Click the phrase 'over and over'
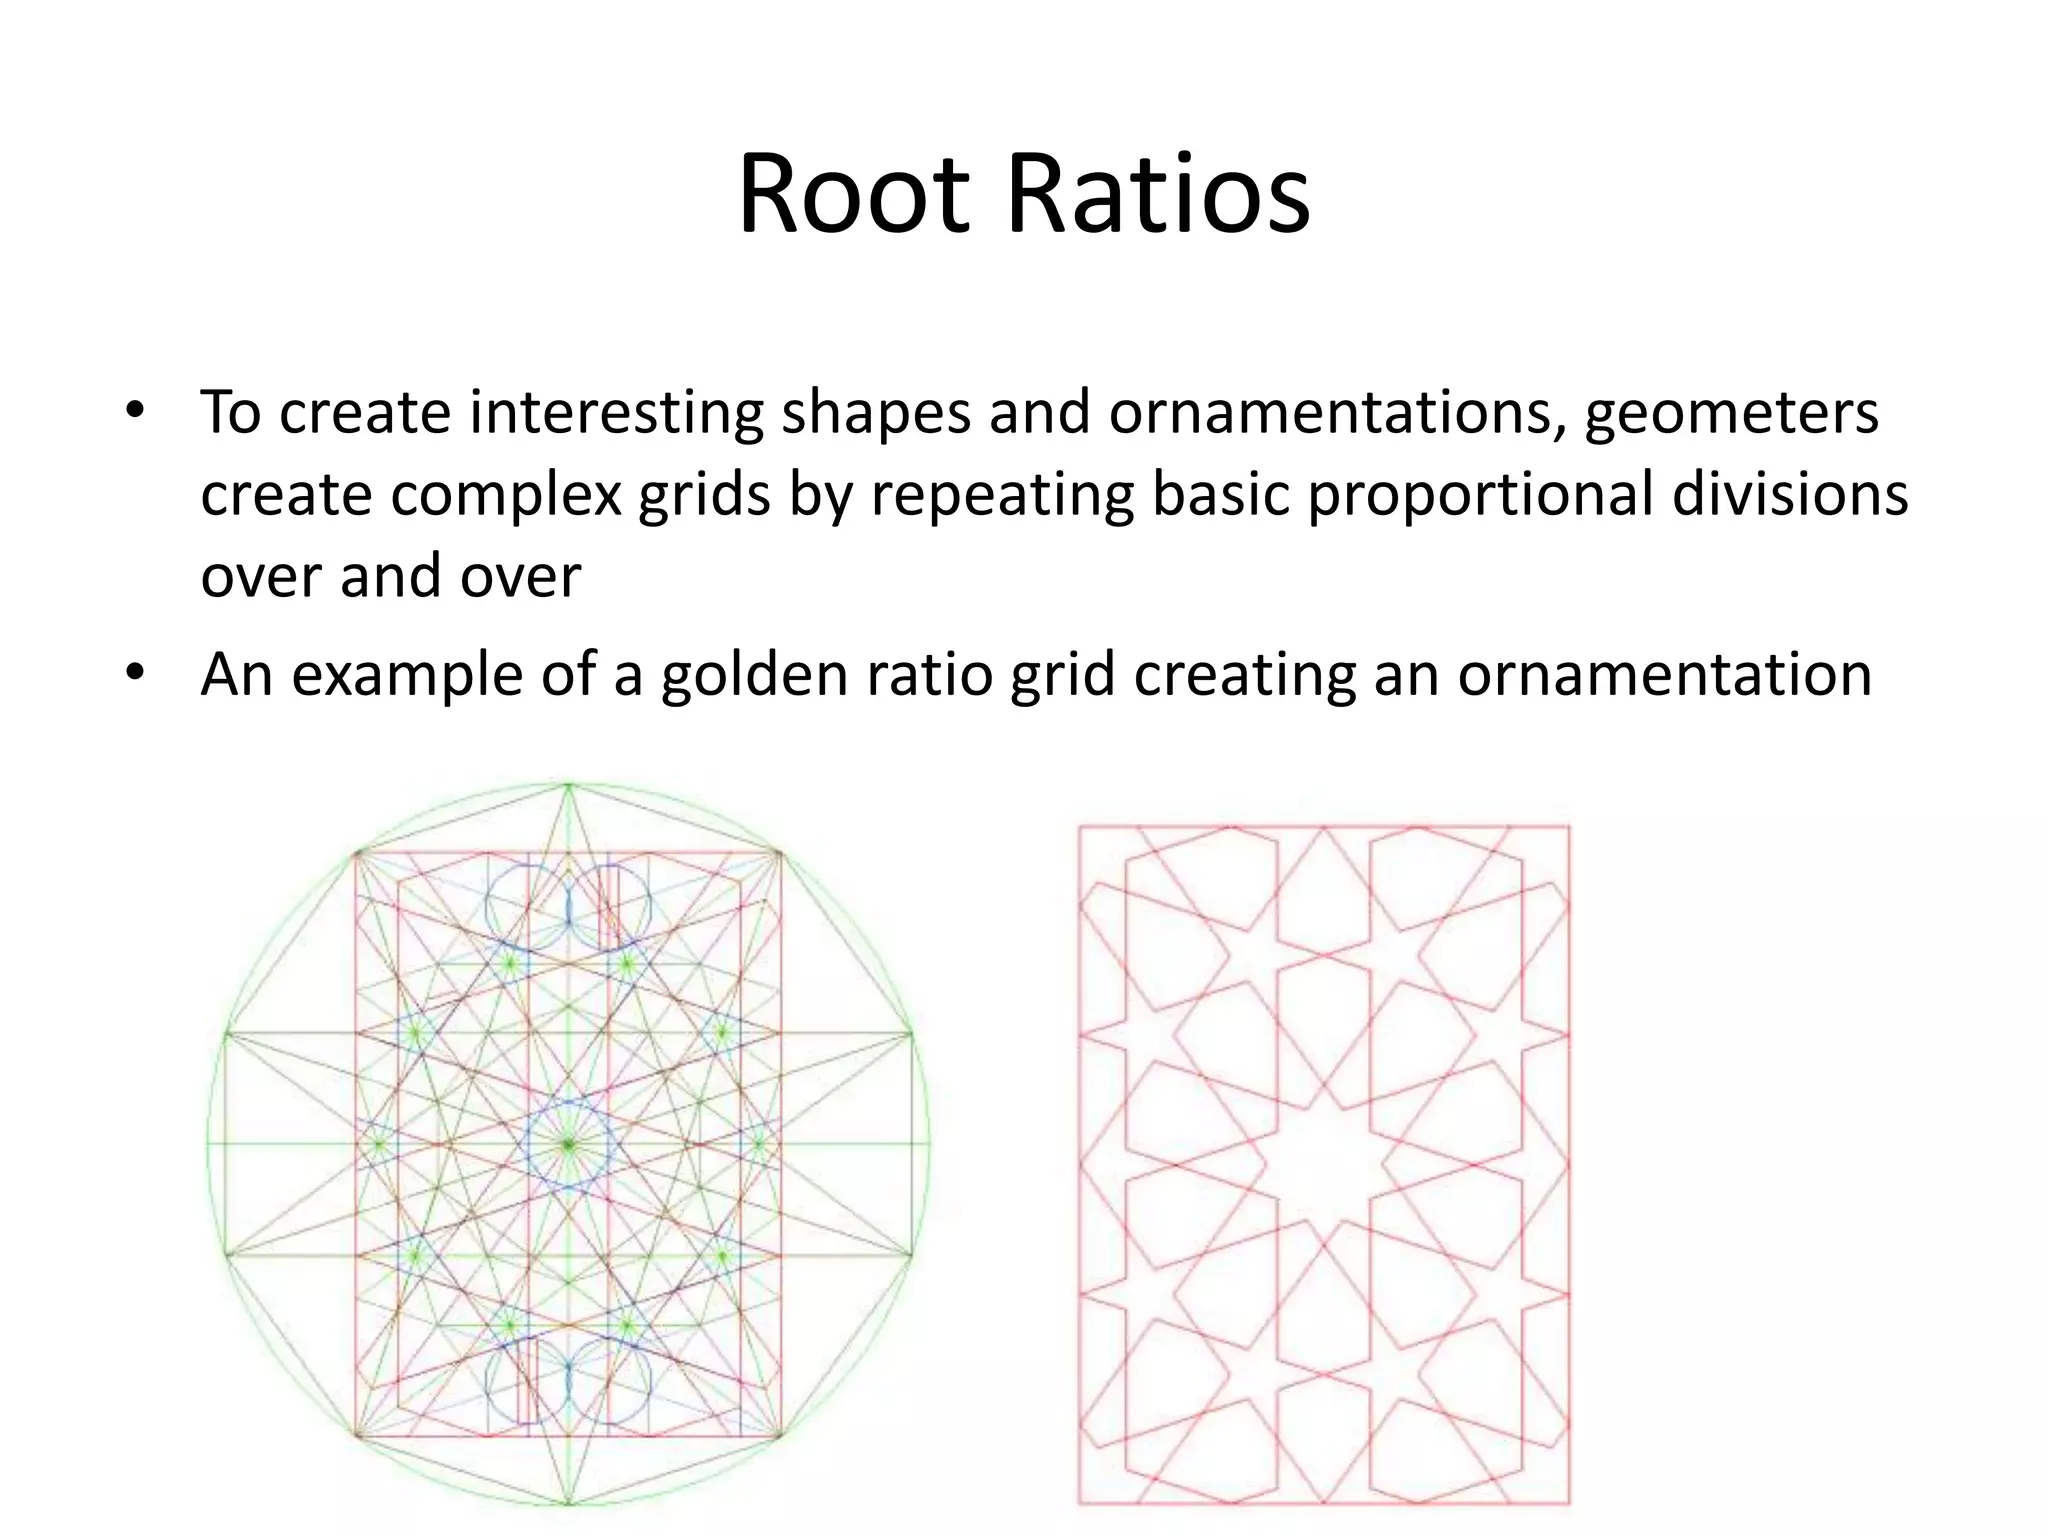2048x1536 pixels. tap(390, 576)
